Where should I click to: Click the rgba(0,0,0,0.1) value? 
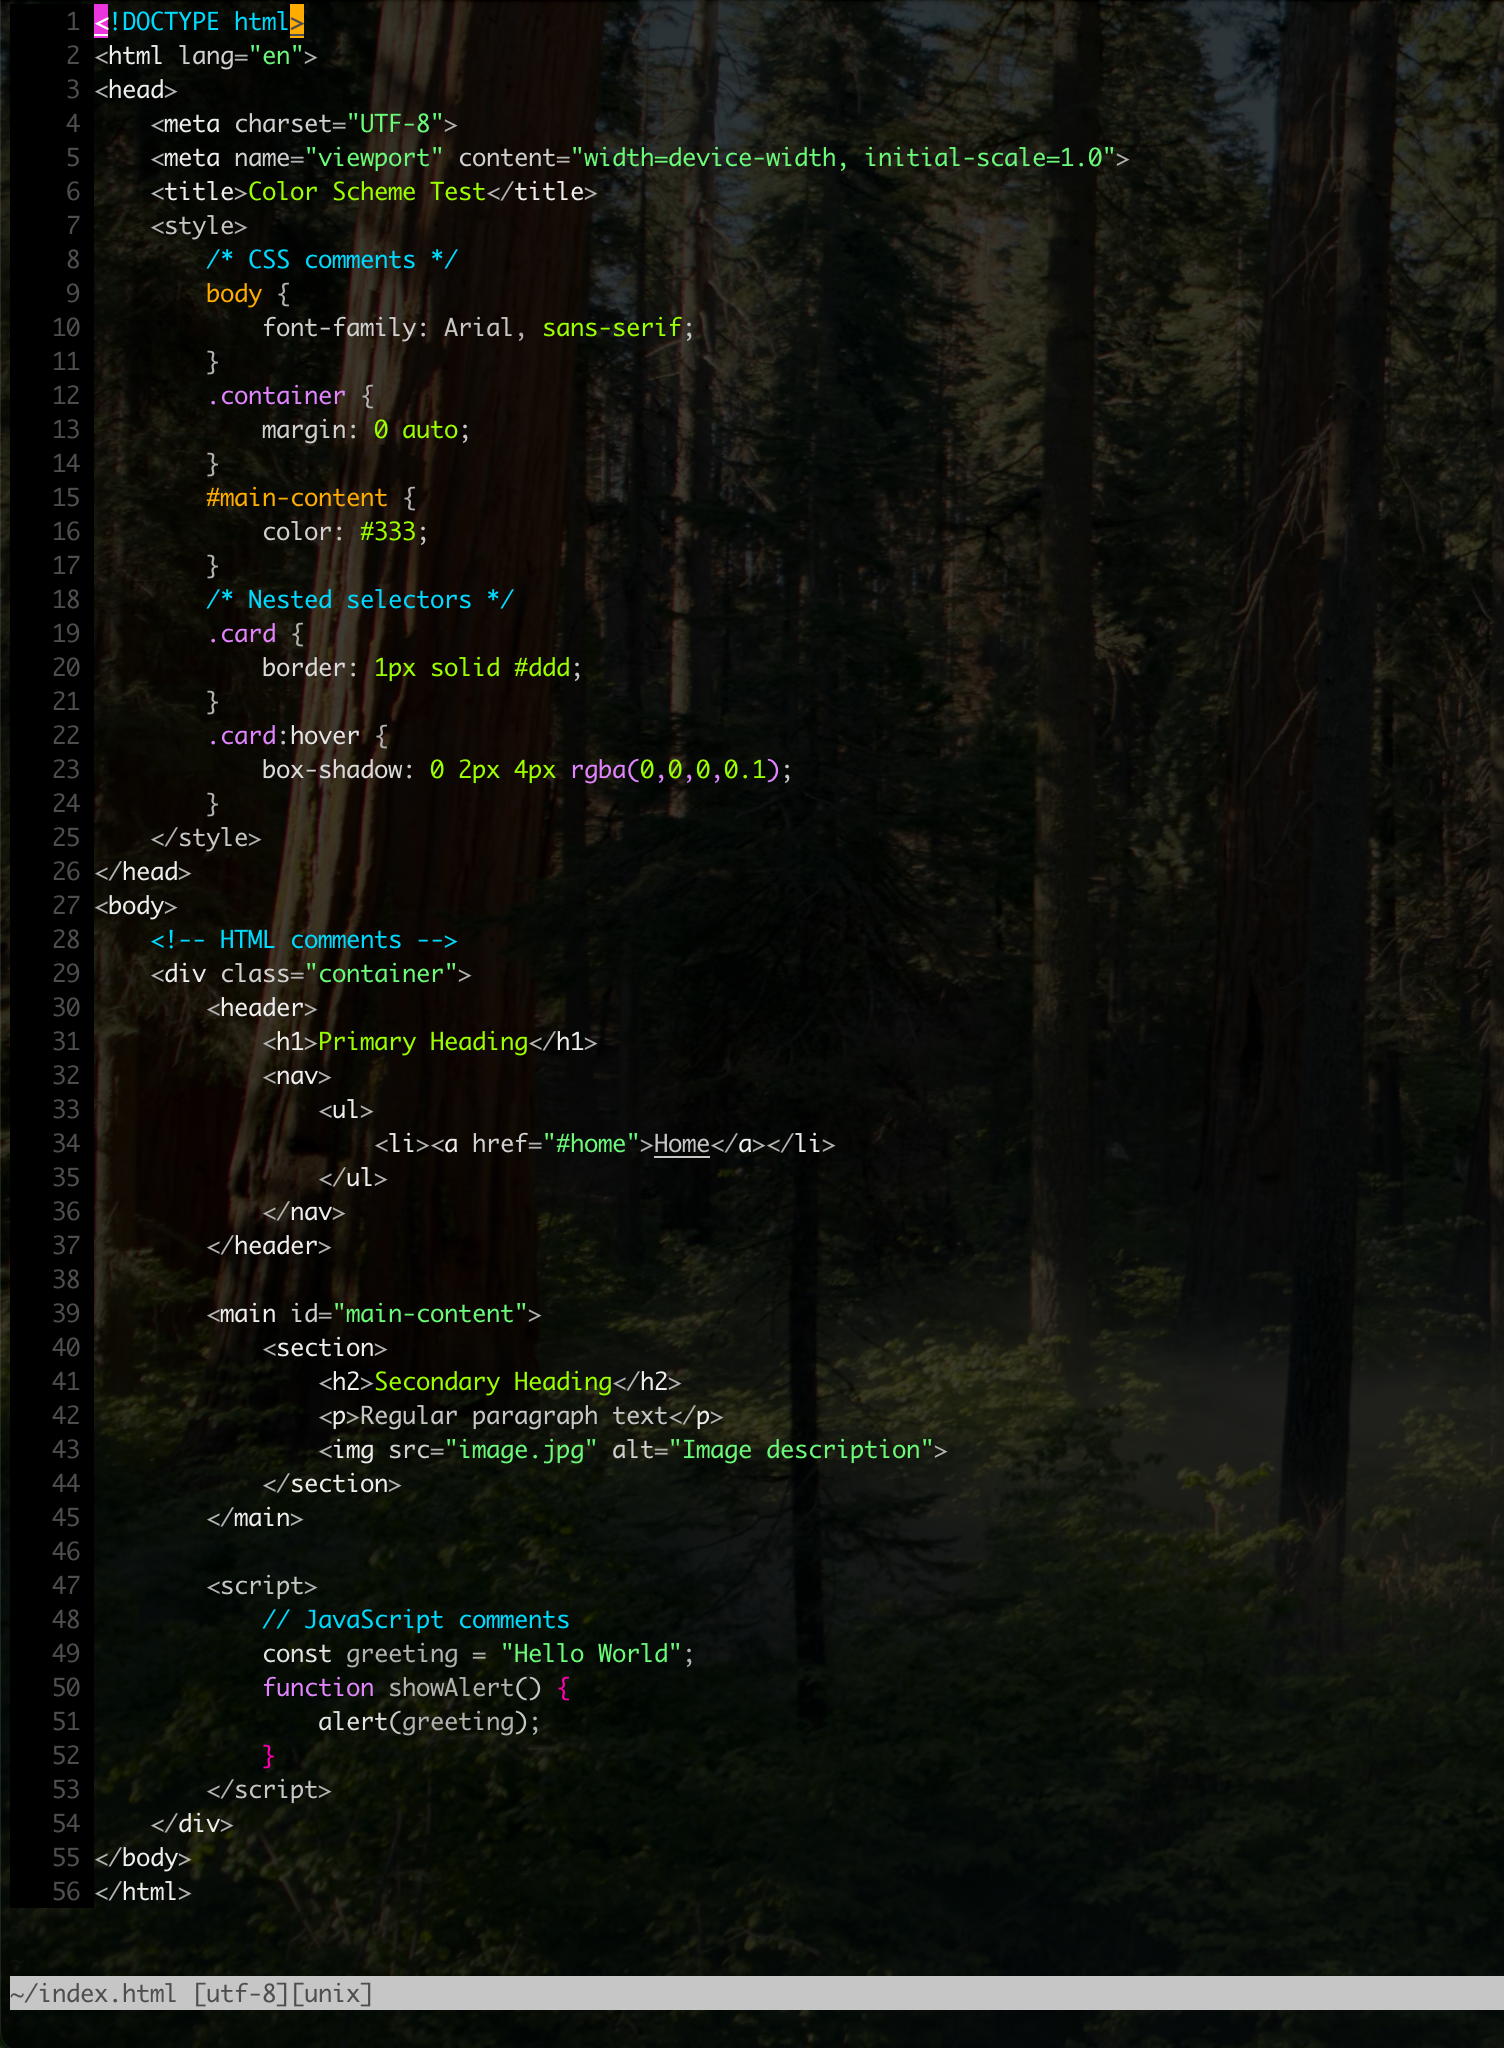[x=675, y=769]
